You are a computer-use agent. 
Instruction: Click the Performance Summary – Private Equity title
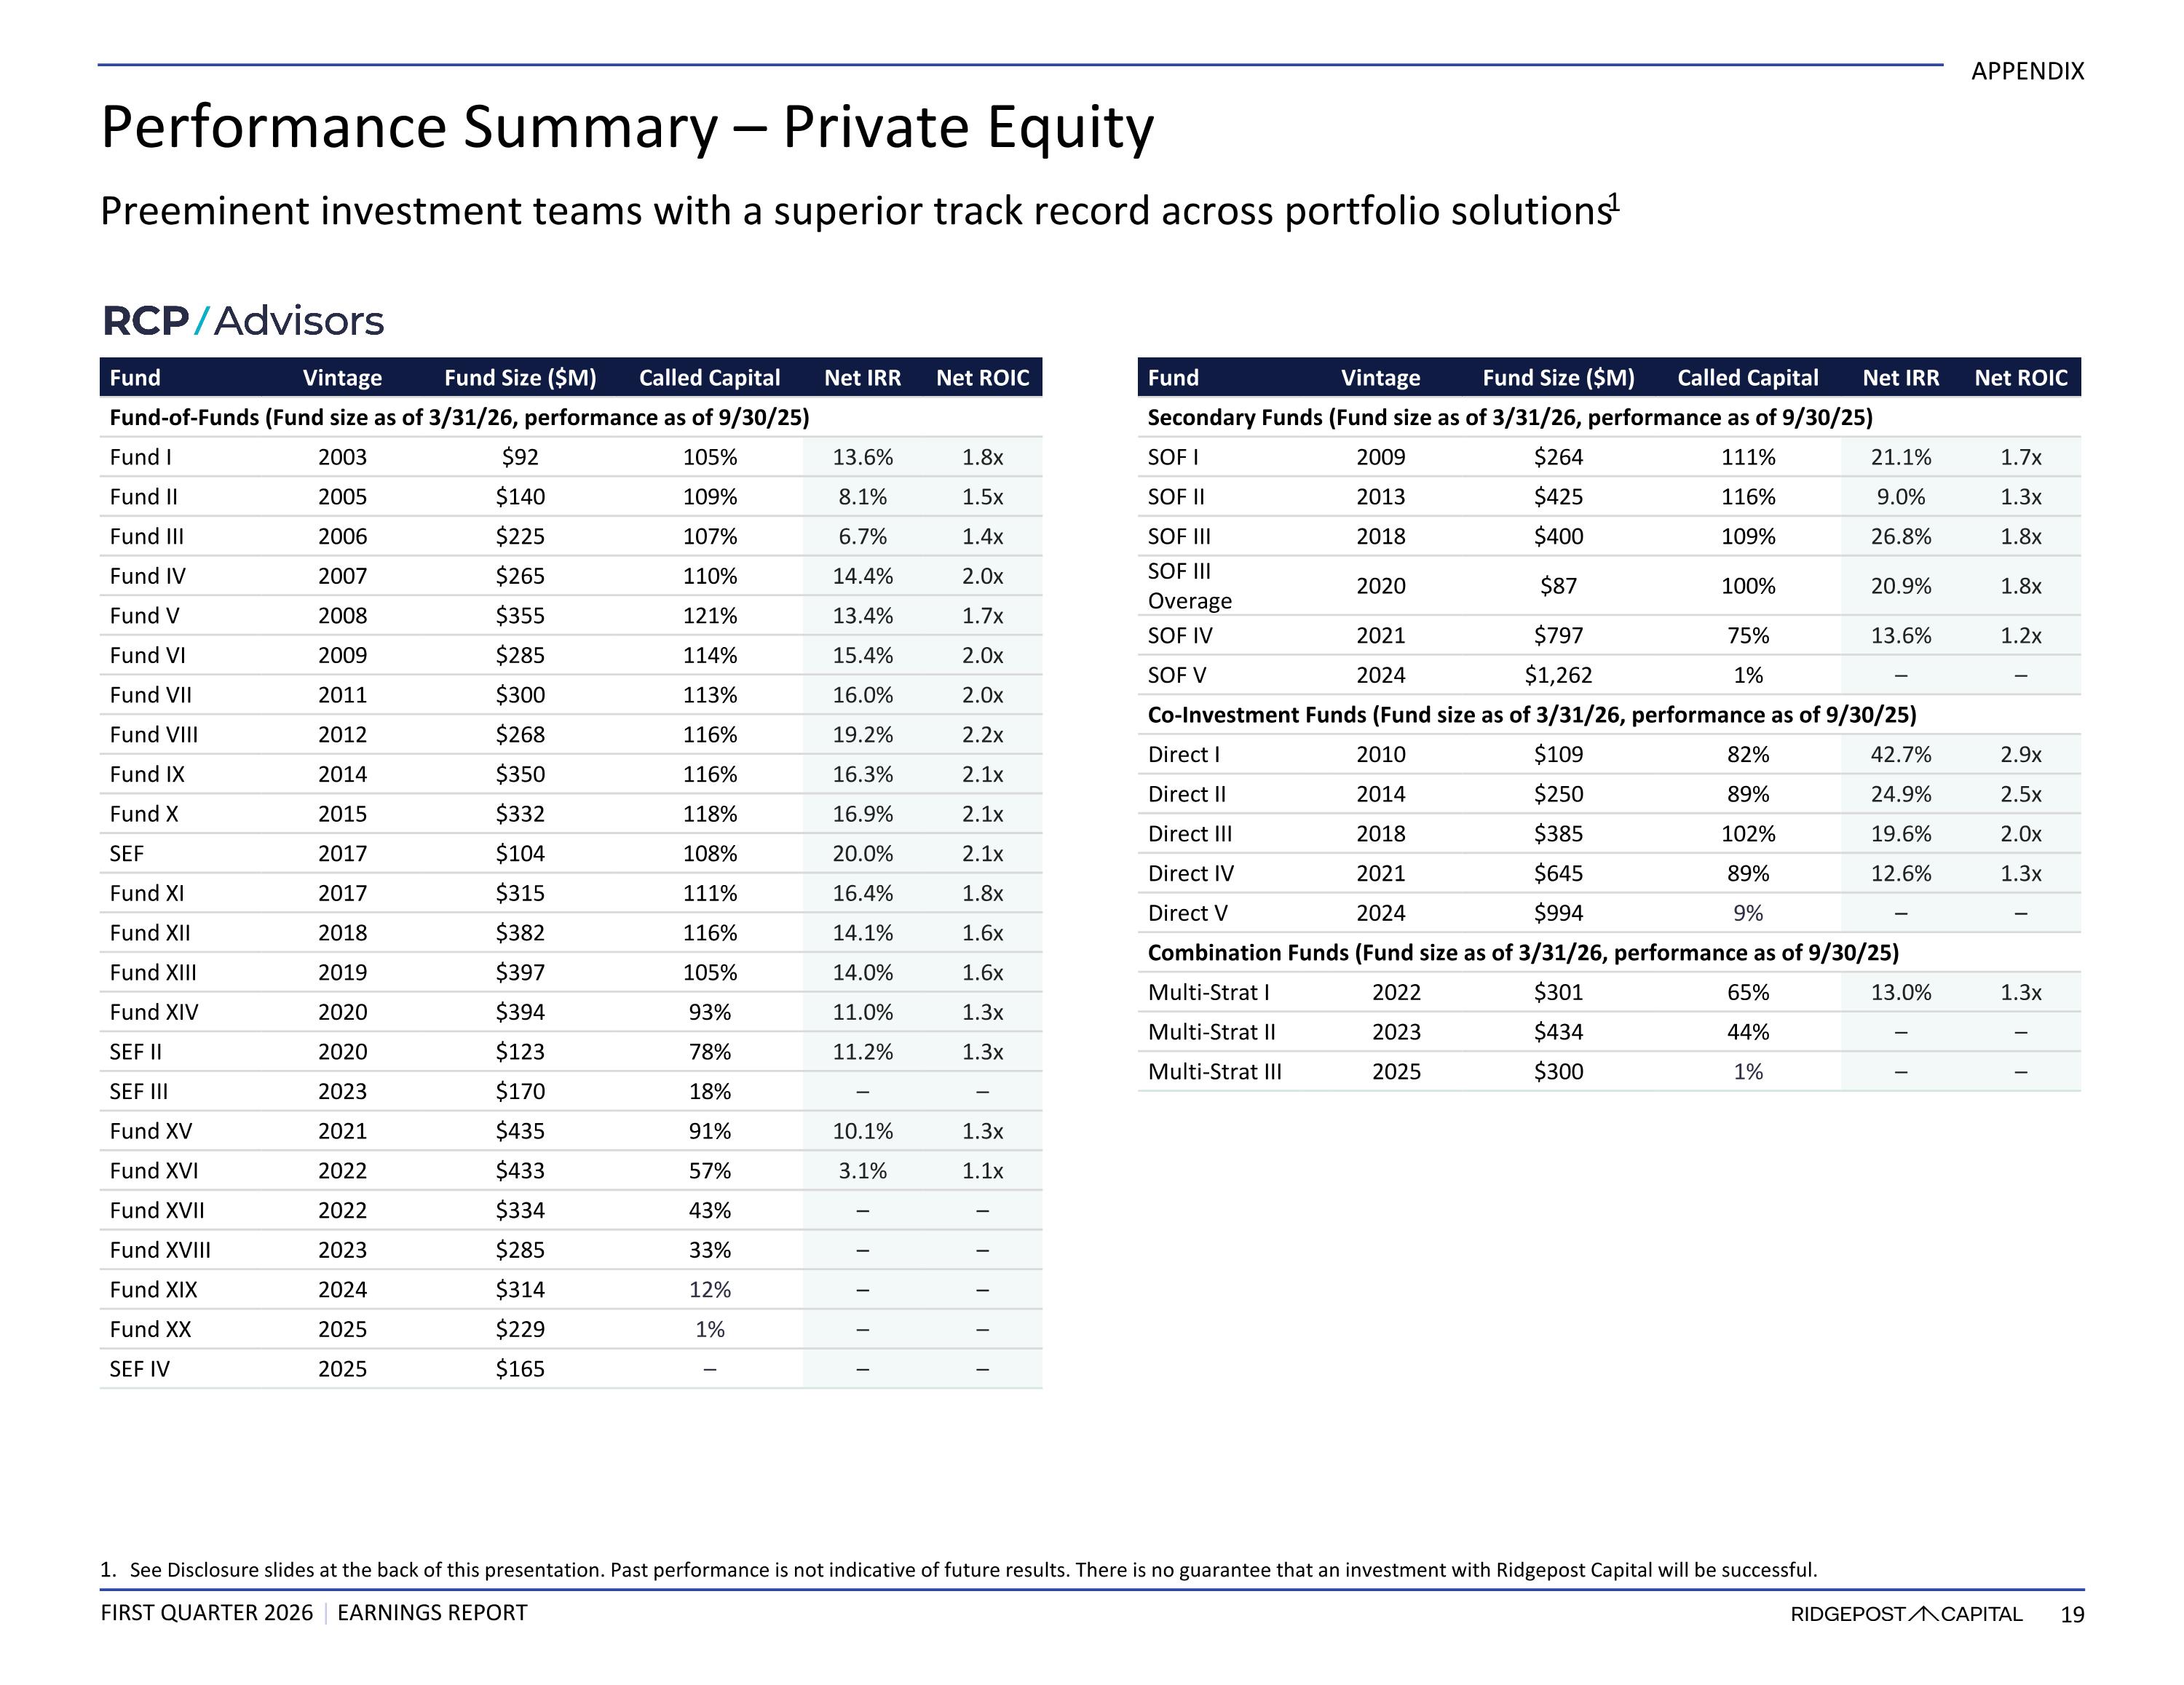click(627, 128)
